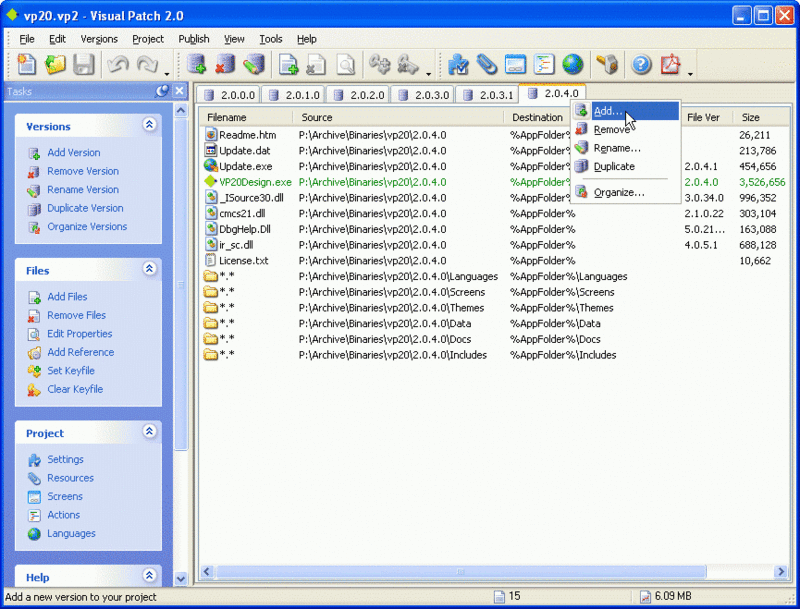Select the License.txt file row

point(495,261)
